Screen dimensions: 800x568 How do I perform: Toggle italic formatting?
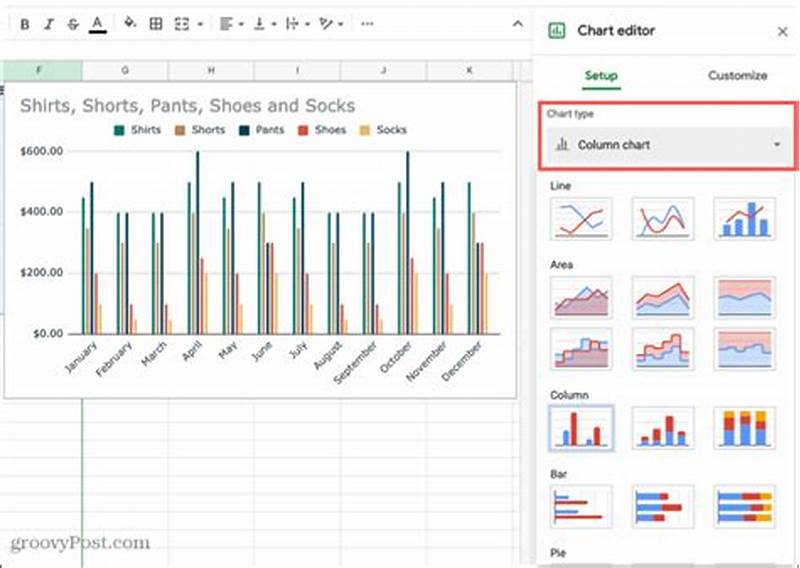[49, 24]
